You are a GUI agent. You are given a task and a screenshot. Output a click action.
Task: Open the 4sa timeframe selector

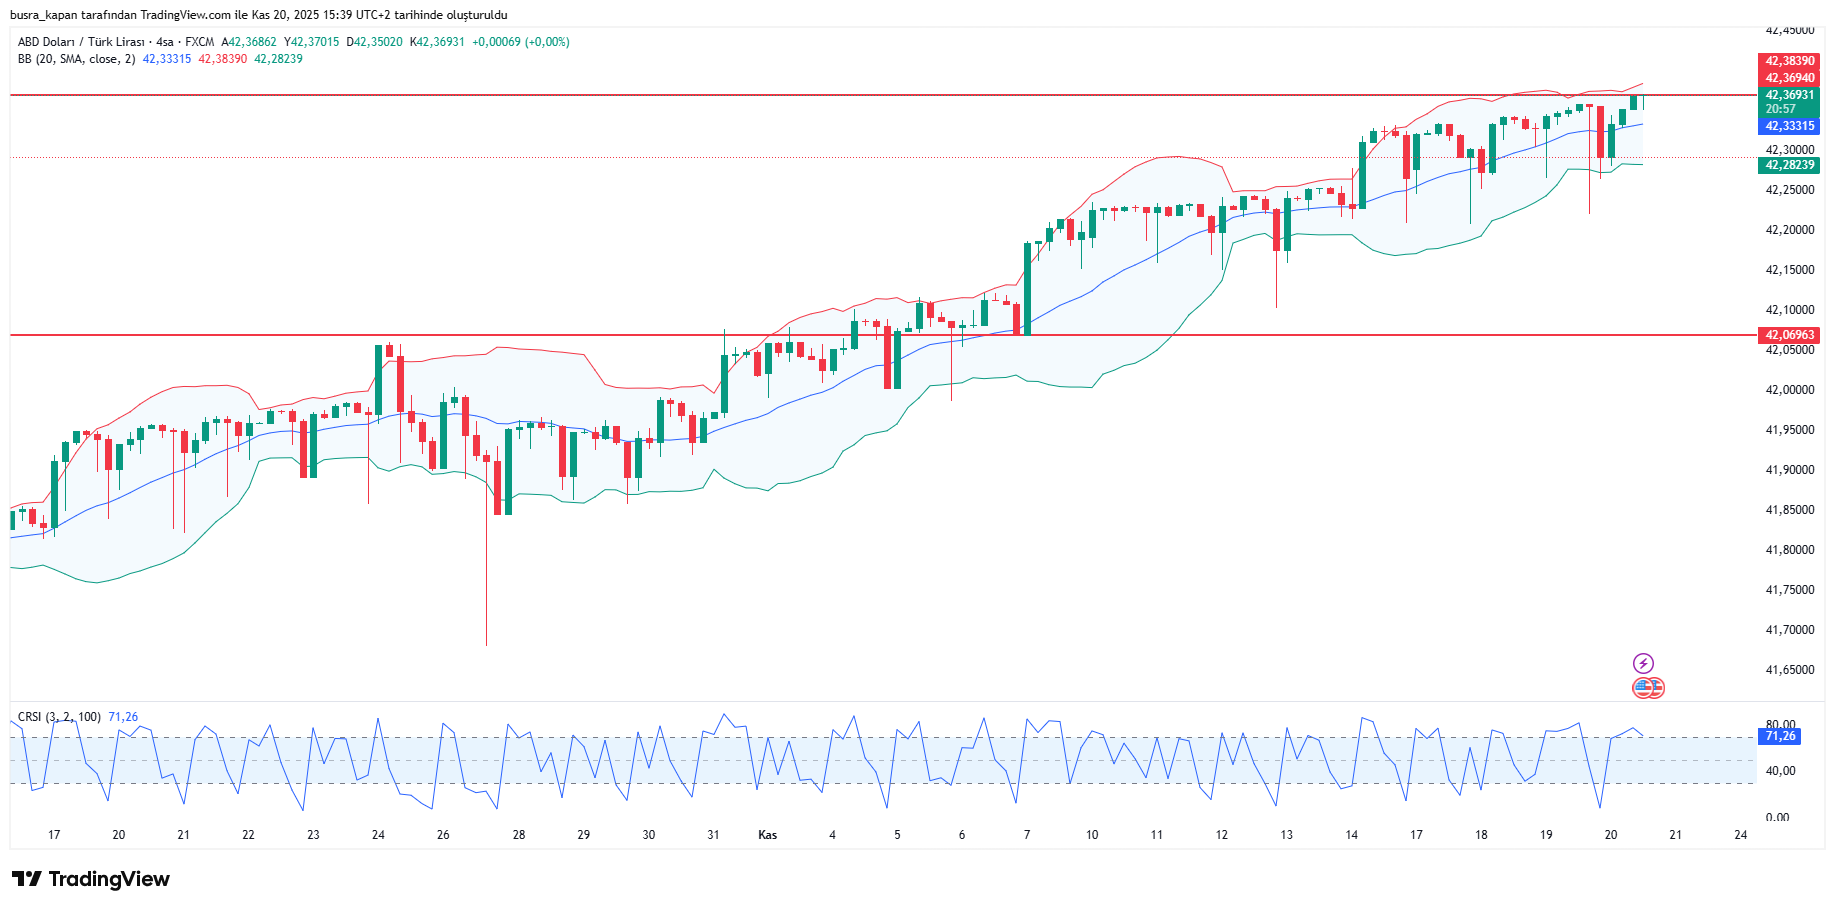[163, 43]
